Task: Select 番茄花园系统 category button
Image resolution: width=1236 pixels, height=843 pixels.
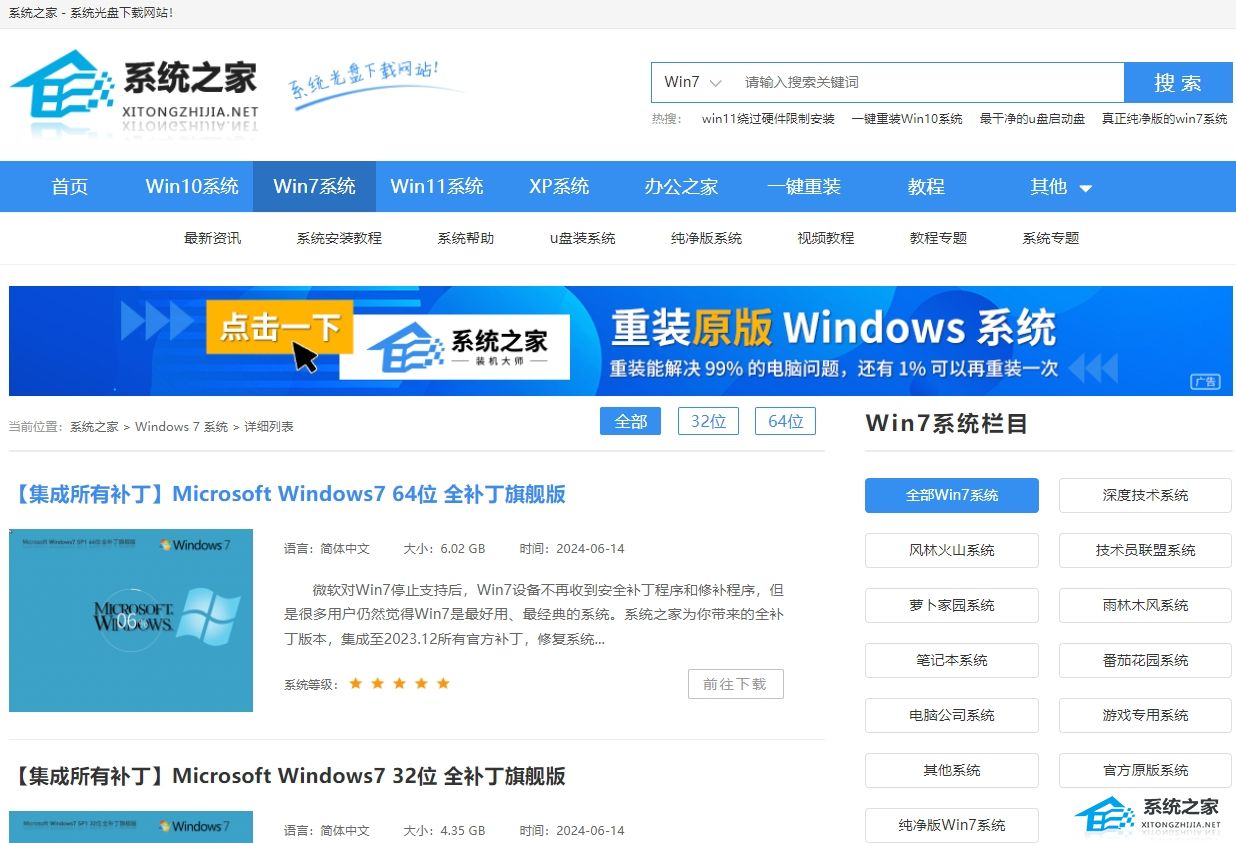Action: point(1145,660)
